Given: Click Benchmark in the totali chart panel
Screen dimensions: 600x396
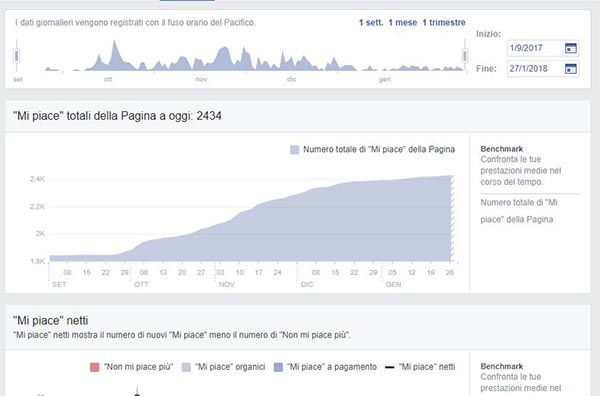Looking at the screenshot, I should point(502,149).
